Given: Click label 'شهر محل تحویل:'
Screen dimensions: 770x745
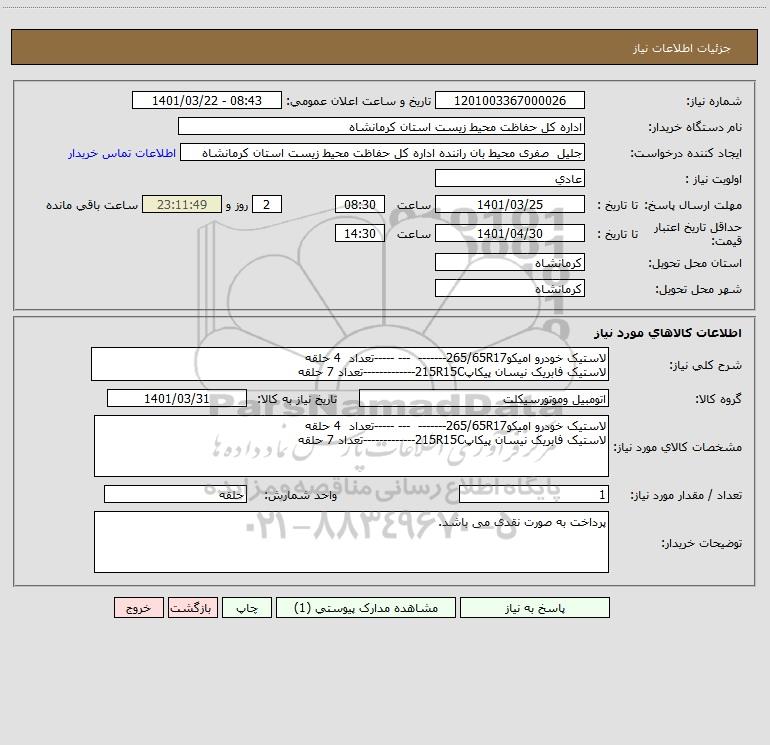Looking at the screenshot, I should [x=698, y=290].
